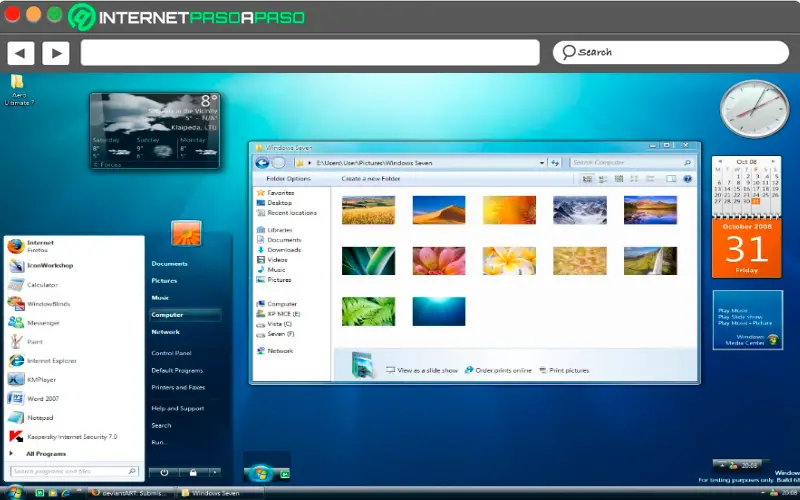
Task: Select Downloads in the navigation pane
Action: (279, 249)
